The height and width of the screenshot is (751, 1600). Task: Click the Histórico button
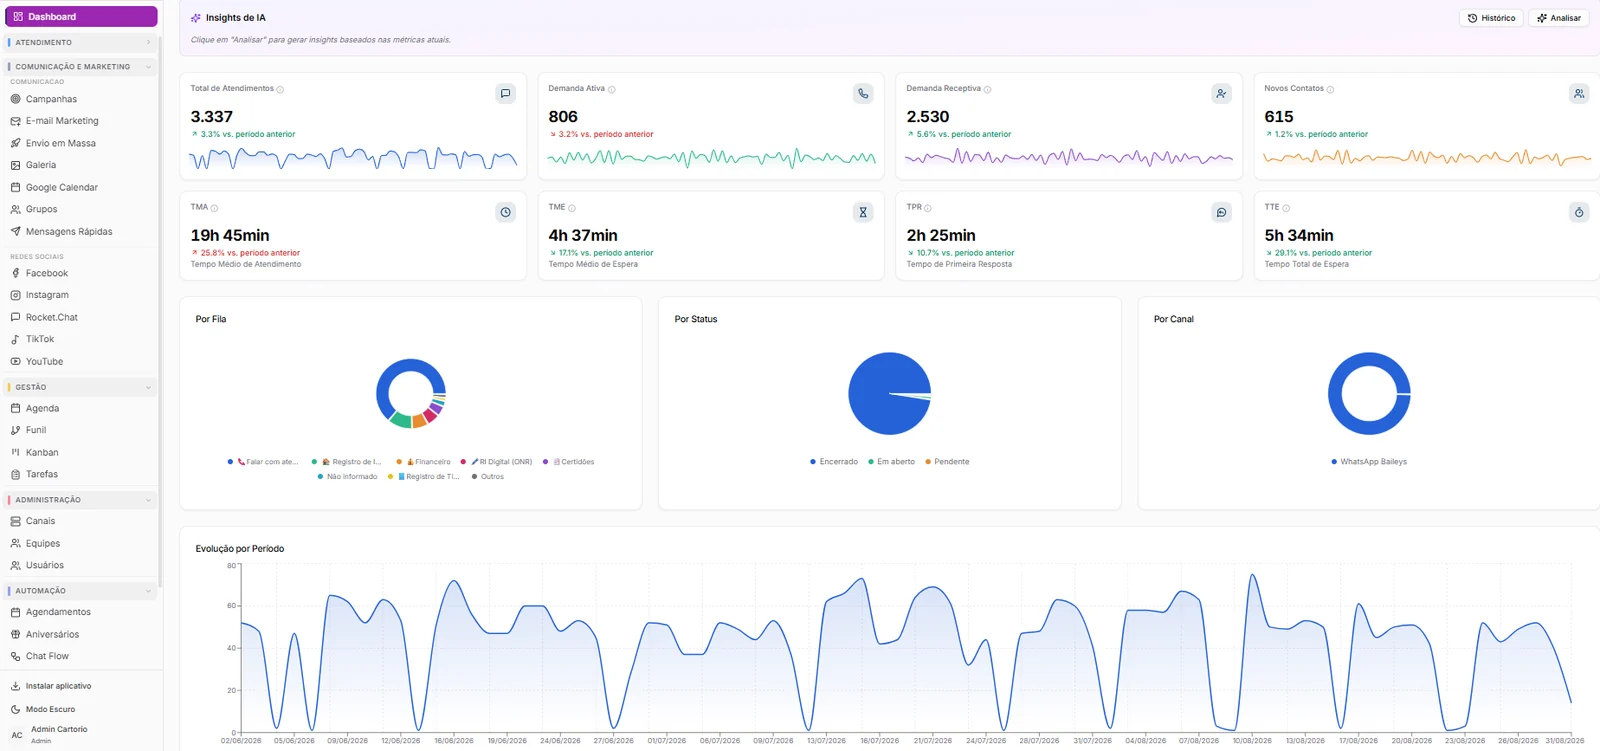point(1491,18)
